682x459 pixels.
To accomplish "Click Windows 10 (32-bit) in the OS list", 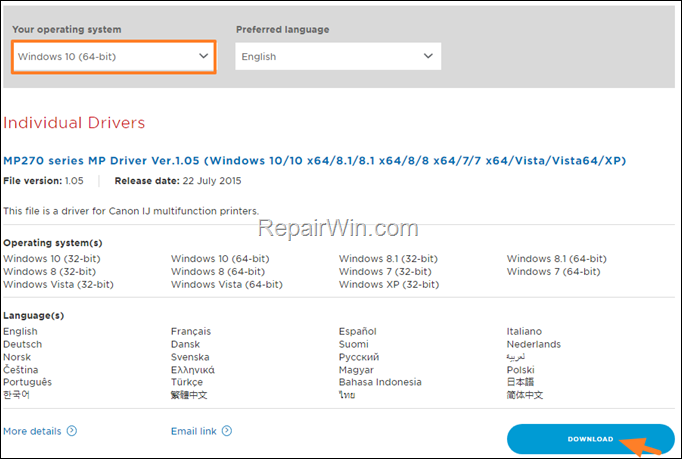I will tap(52, 258).
